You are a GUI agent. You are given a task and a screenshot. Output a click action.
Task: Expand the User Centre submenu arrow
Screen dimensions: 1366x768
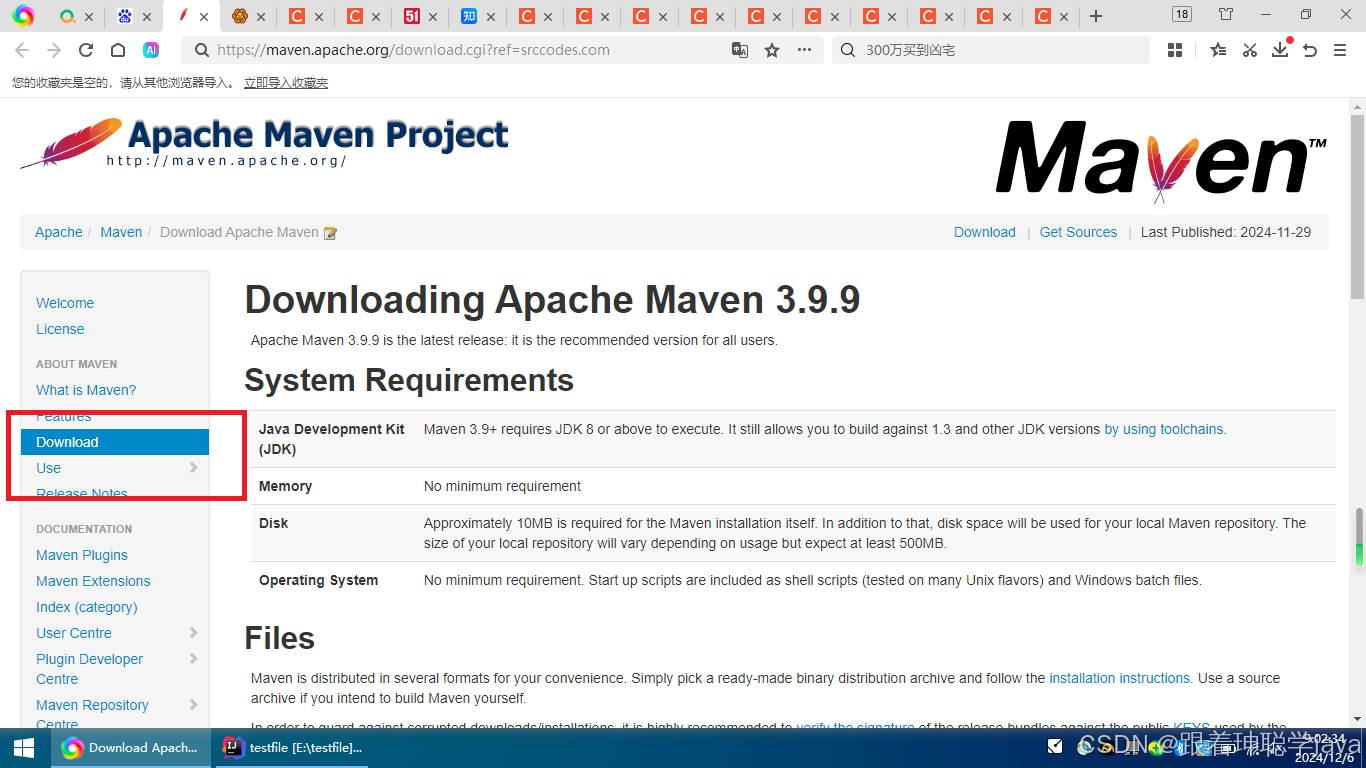click(x=193, y=632)
